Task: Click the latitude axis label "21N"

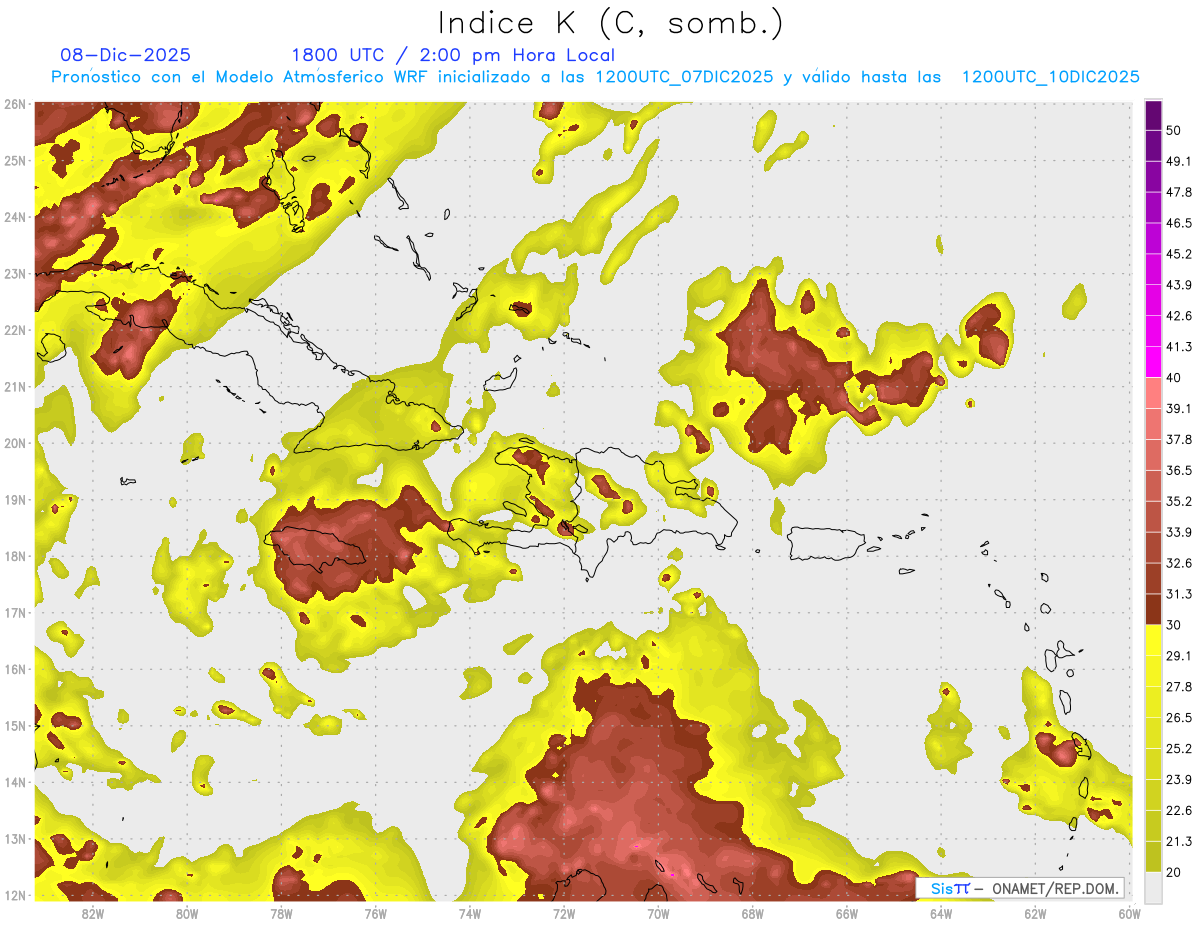Action: coord(15,386)
